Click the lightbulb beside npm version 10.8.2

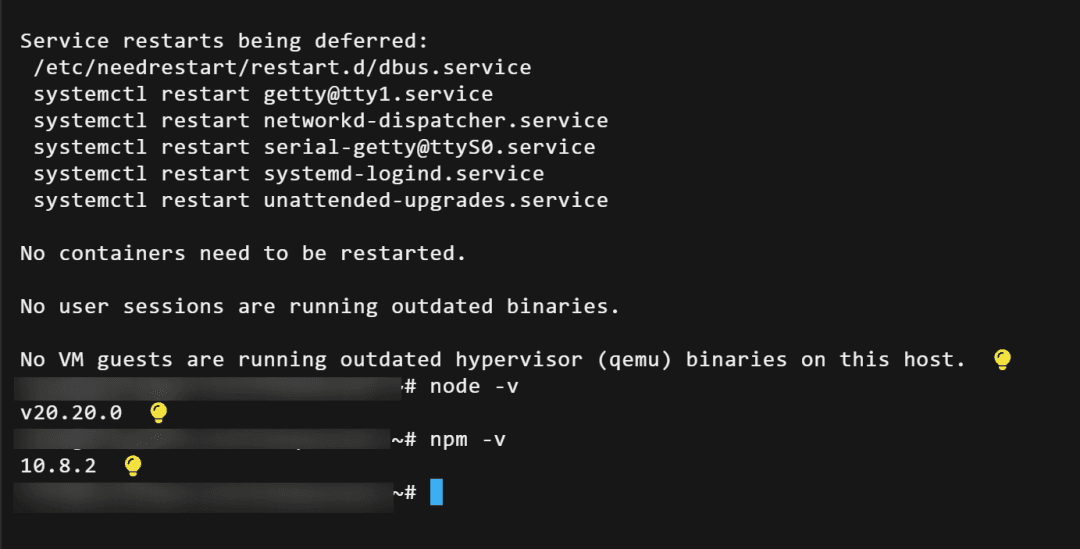coord(132,465)
